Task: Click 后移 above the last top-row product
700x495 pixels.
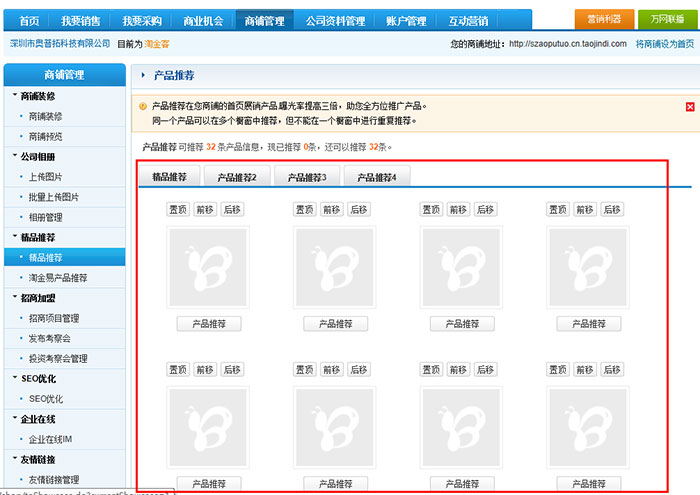Action: (612, 209)
